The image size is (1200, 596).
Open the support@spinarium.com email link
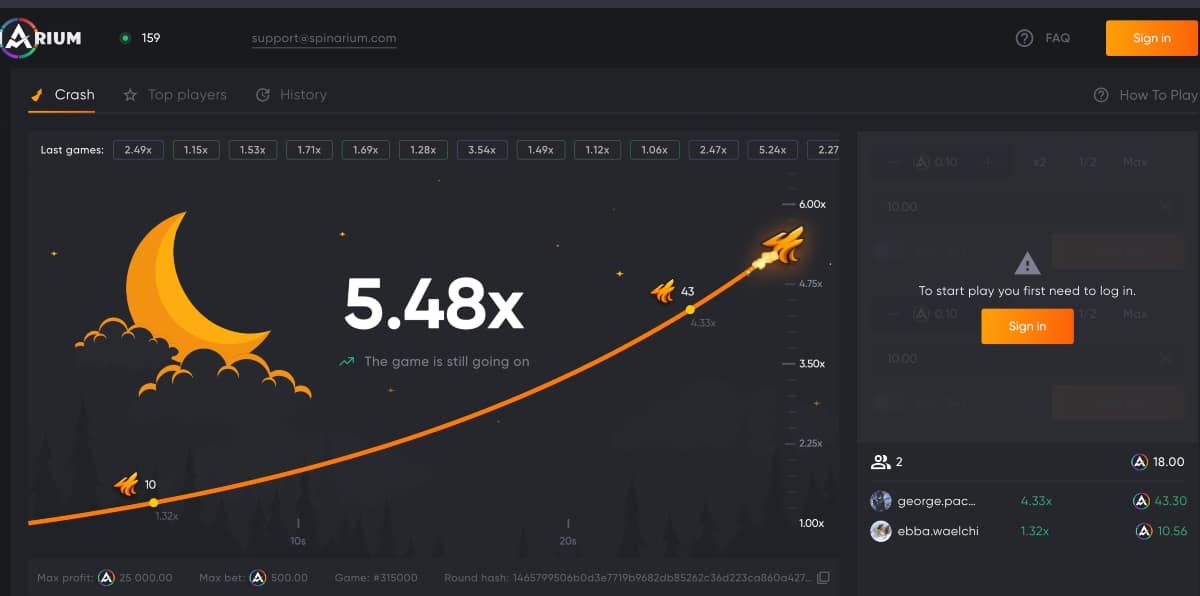pos(324,38)
